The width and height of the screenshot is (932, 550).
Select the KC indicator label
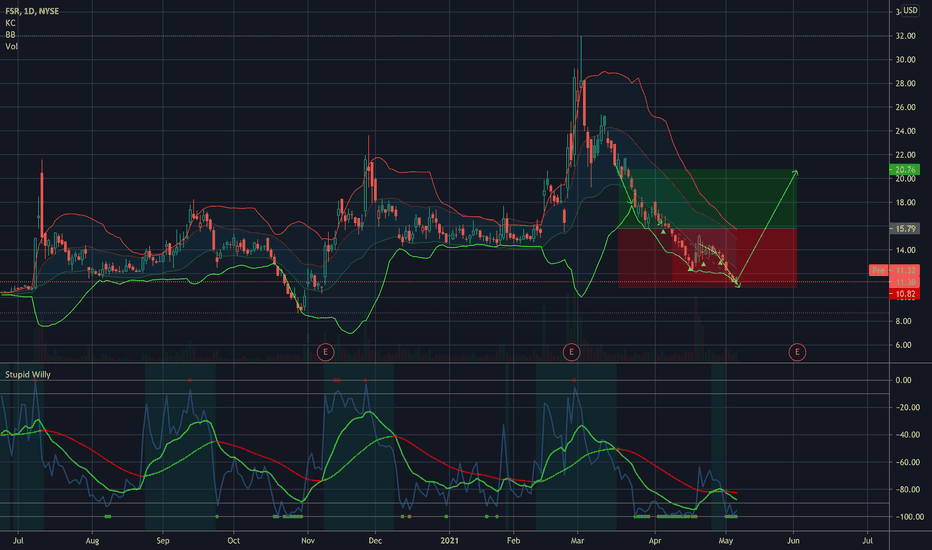[10, 23]
